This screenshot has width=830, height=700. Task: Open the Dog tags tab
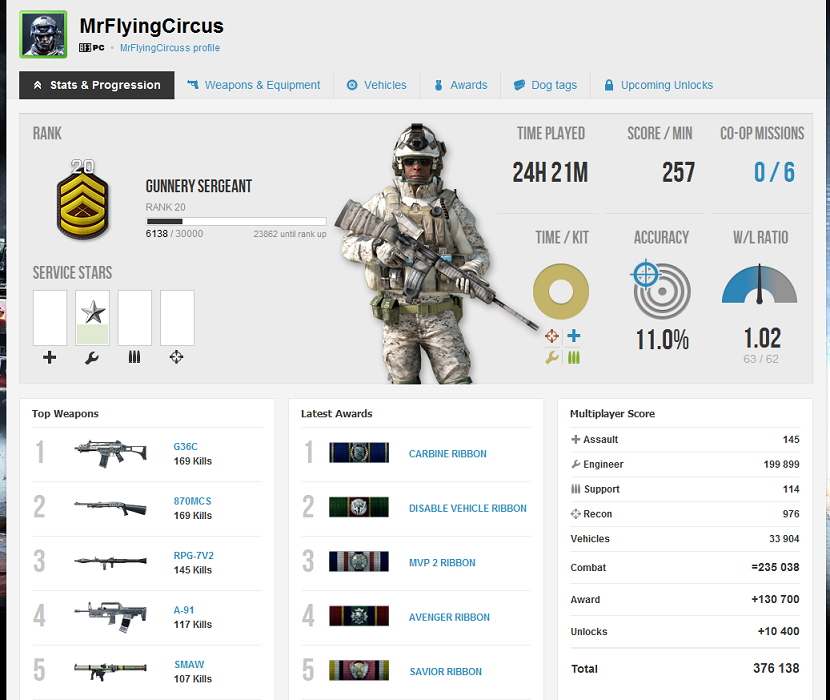(x=545, y=85)
